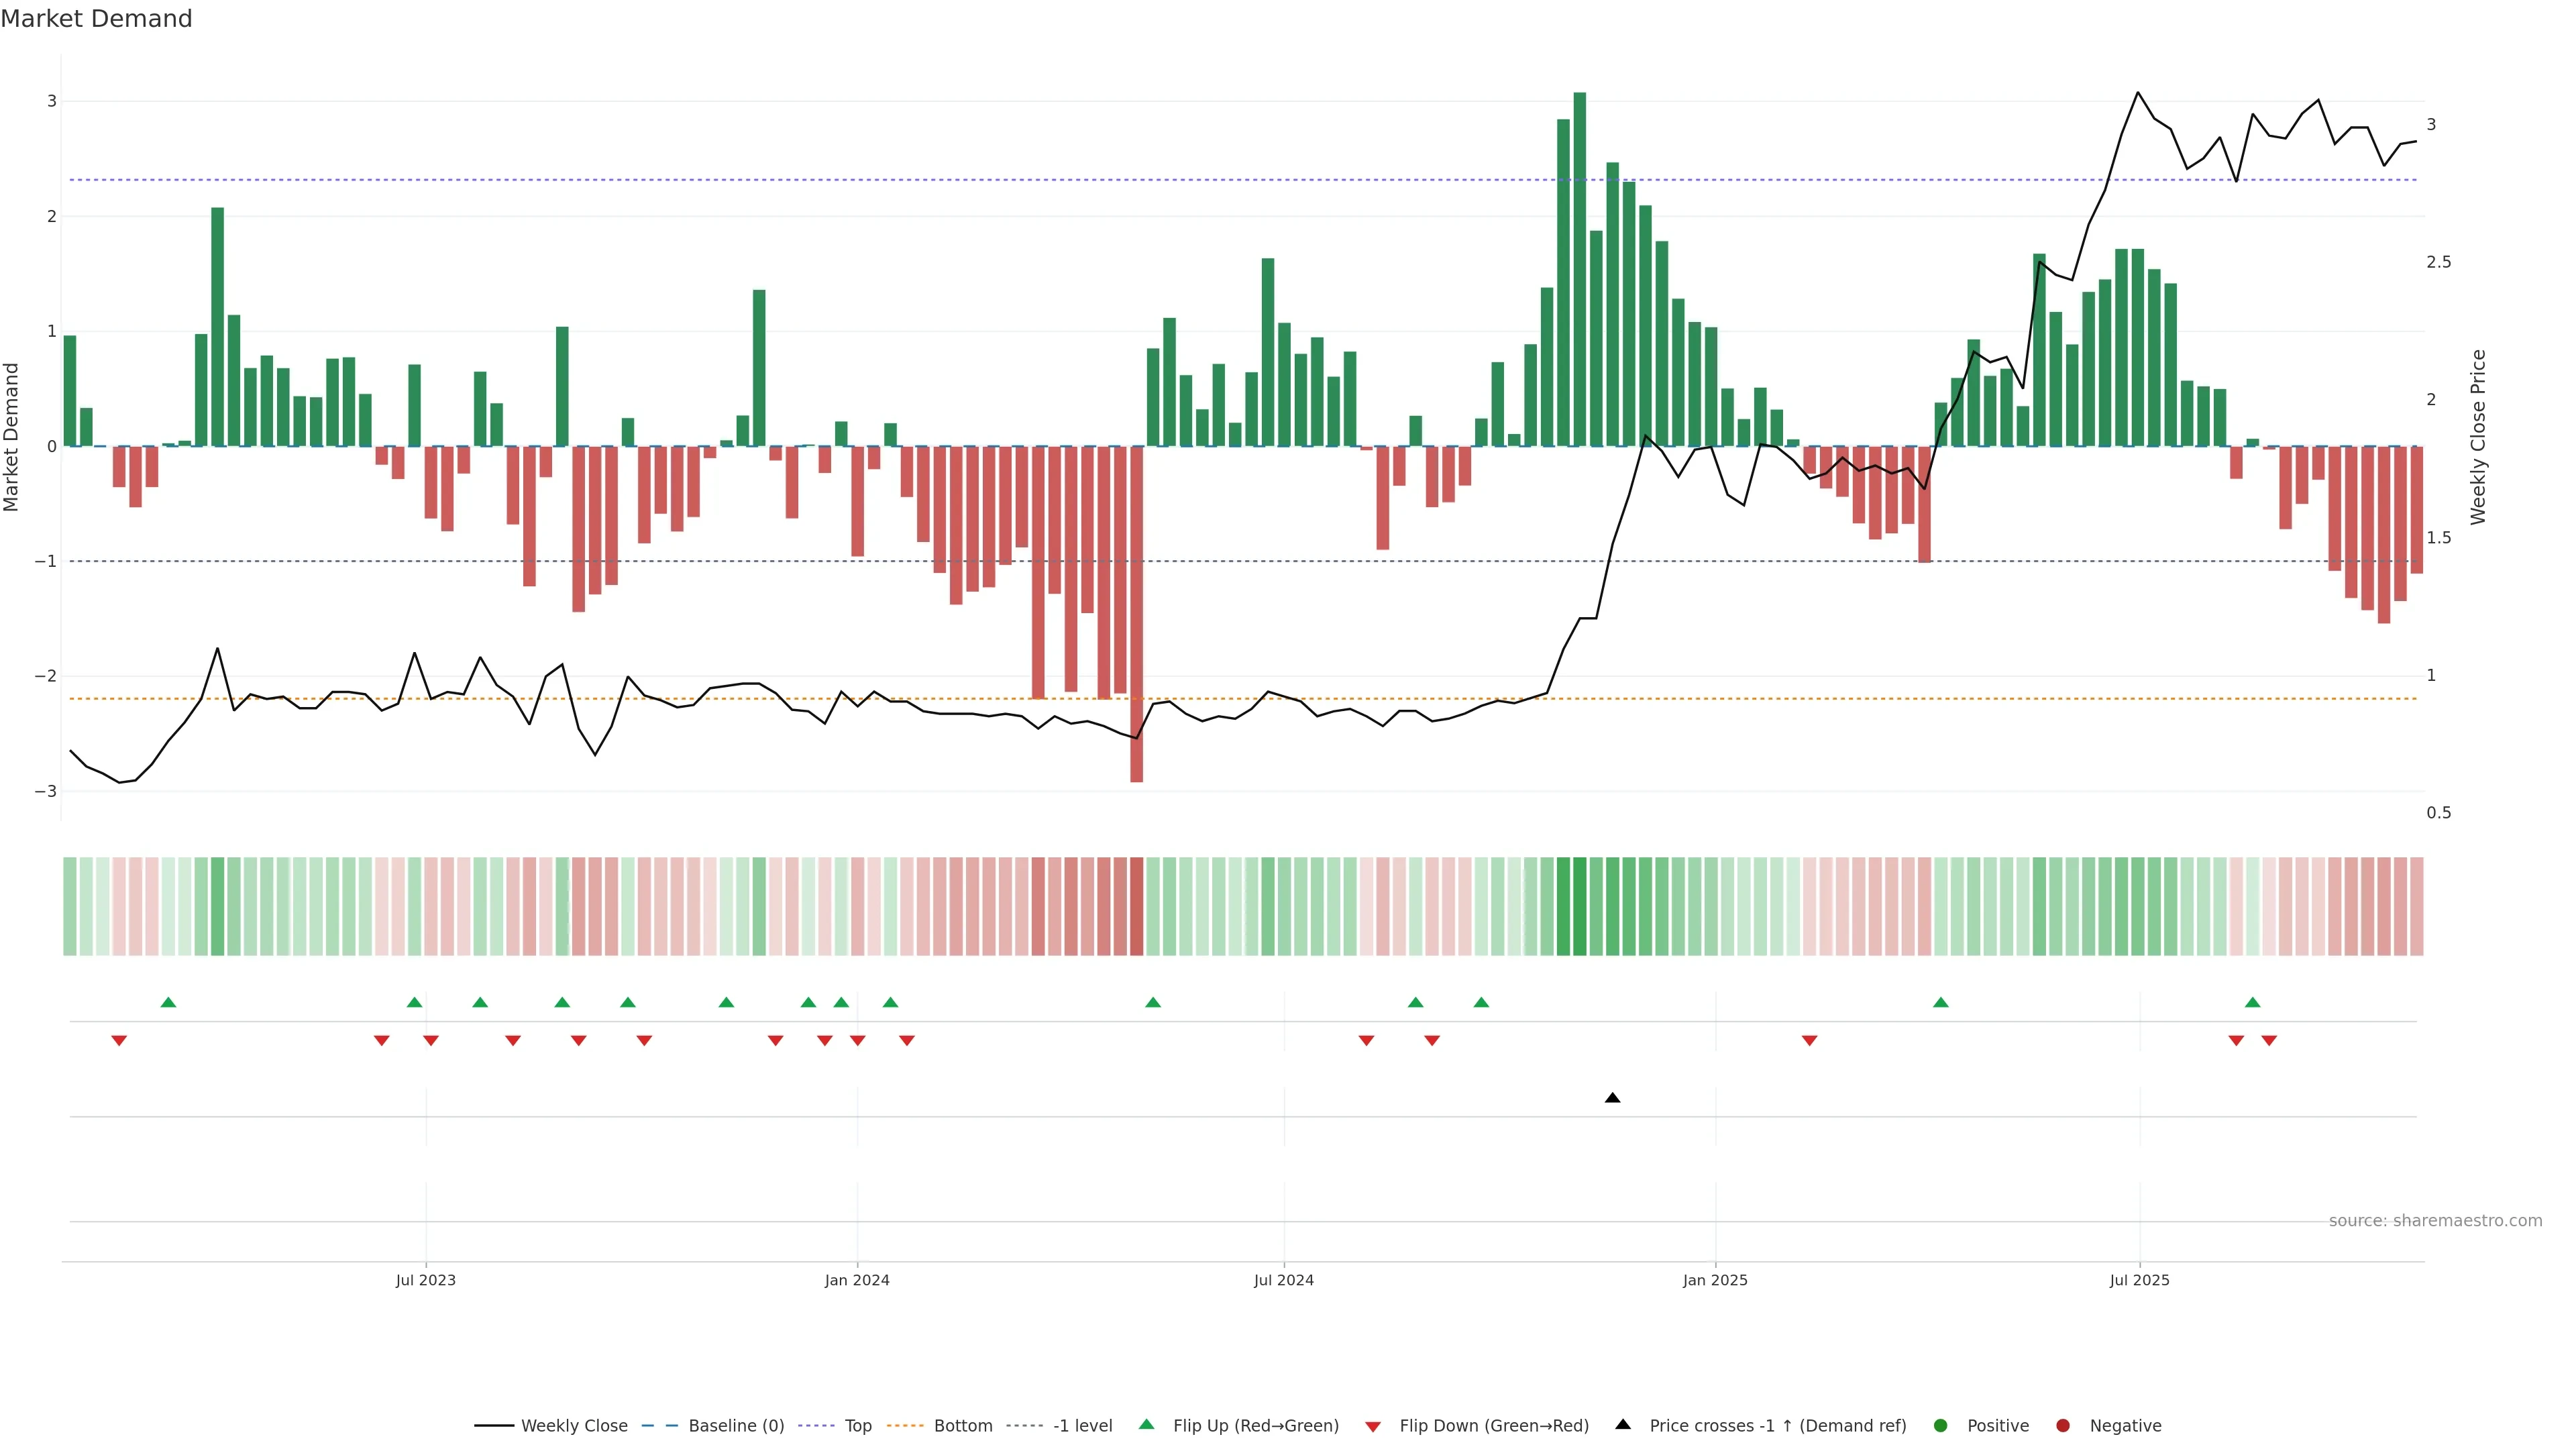
Task: Click the darkest green heatmap cell
Action: point(1580,906)
